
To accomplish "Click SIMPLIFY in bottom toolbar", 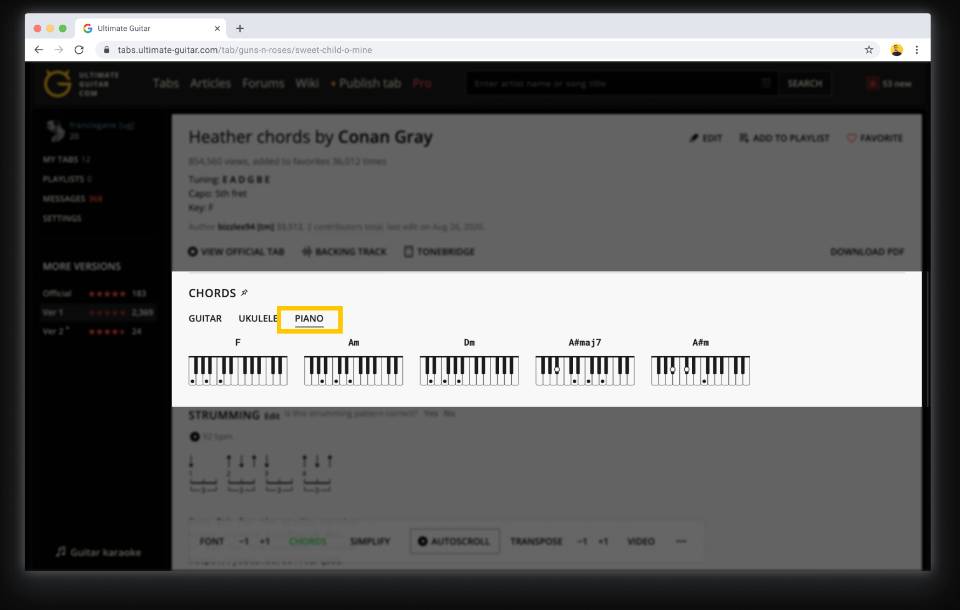I will pyautogui.click(x=370, y=541).
